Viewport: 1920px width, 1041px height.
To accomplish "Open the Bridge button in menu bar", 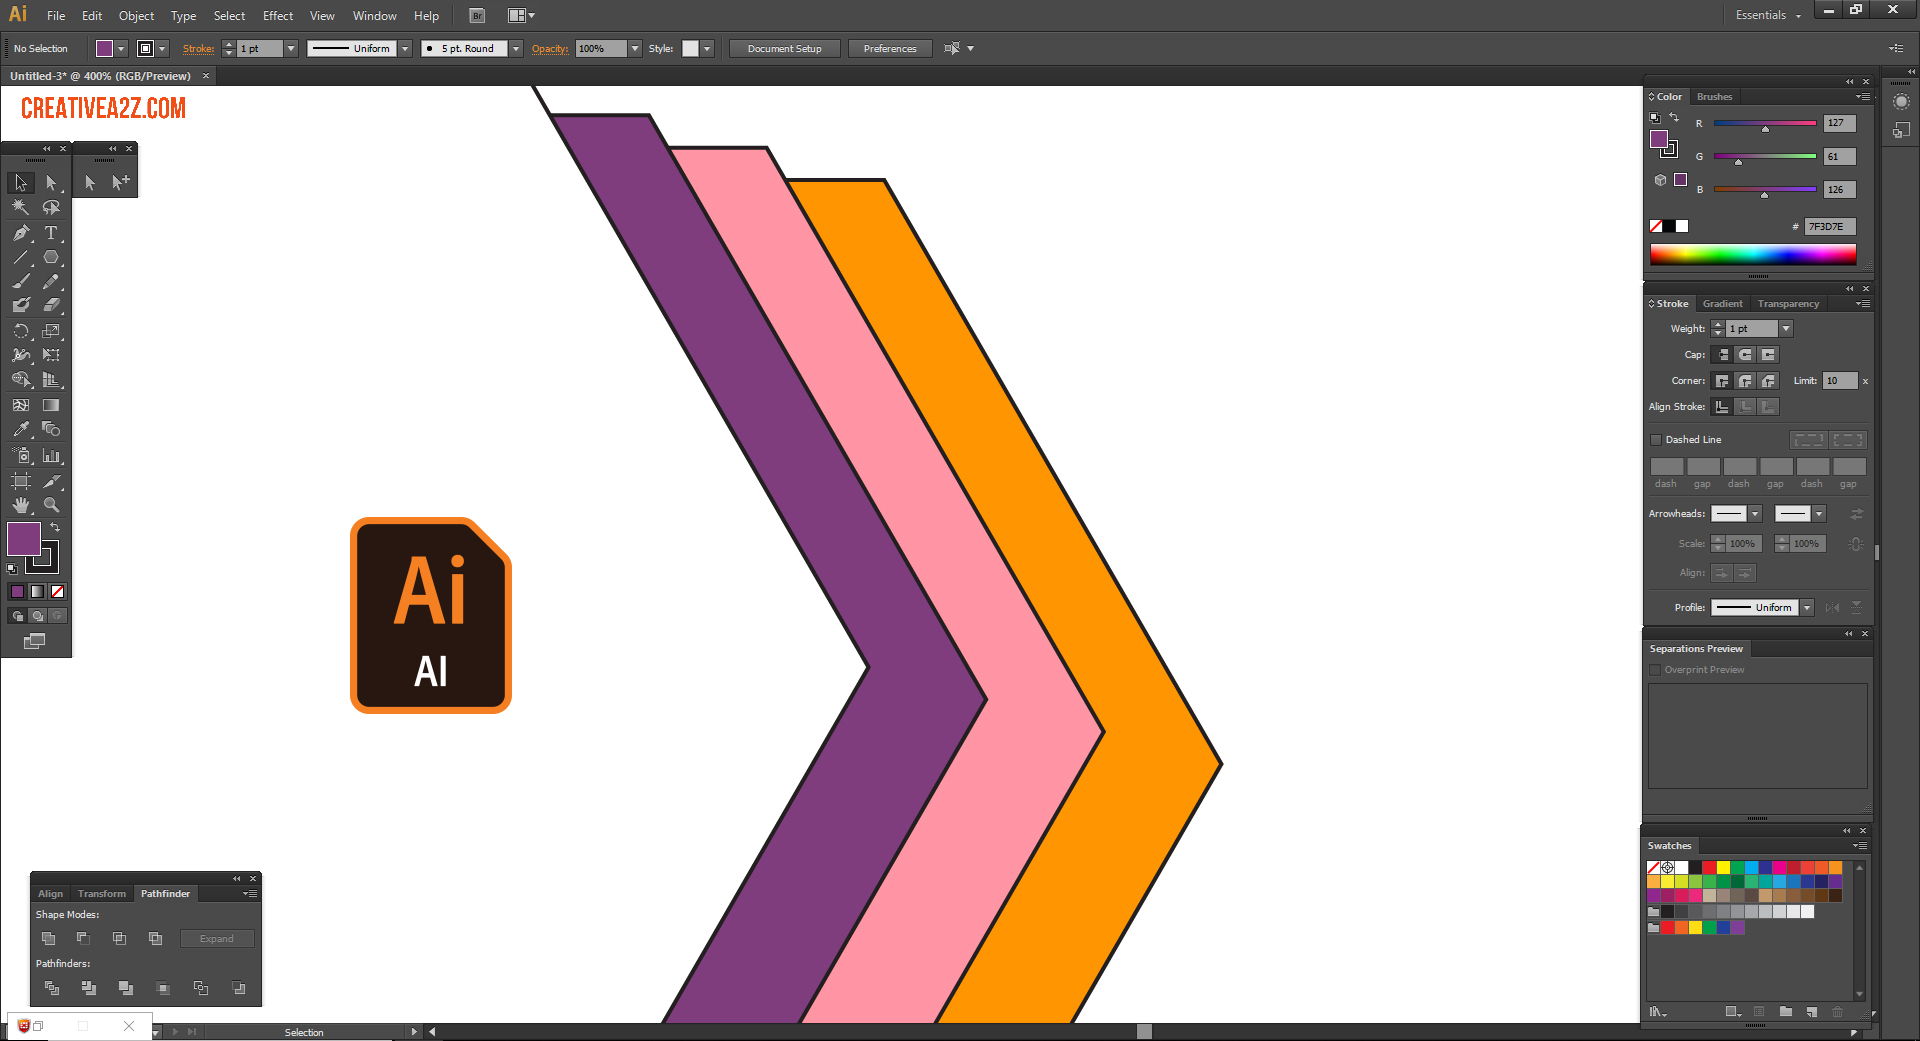I will point(477,16).
